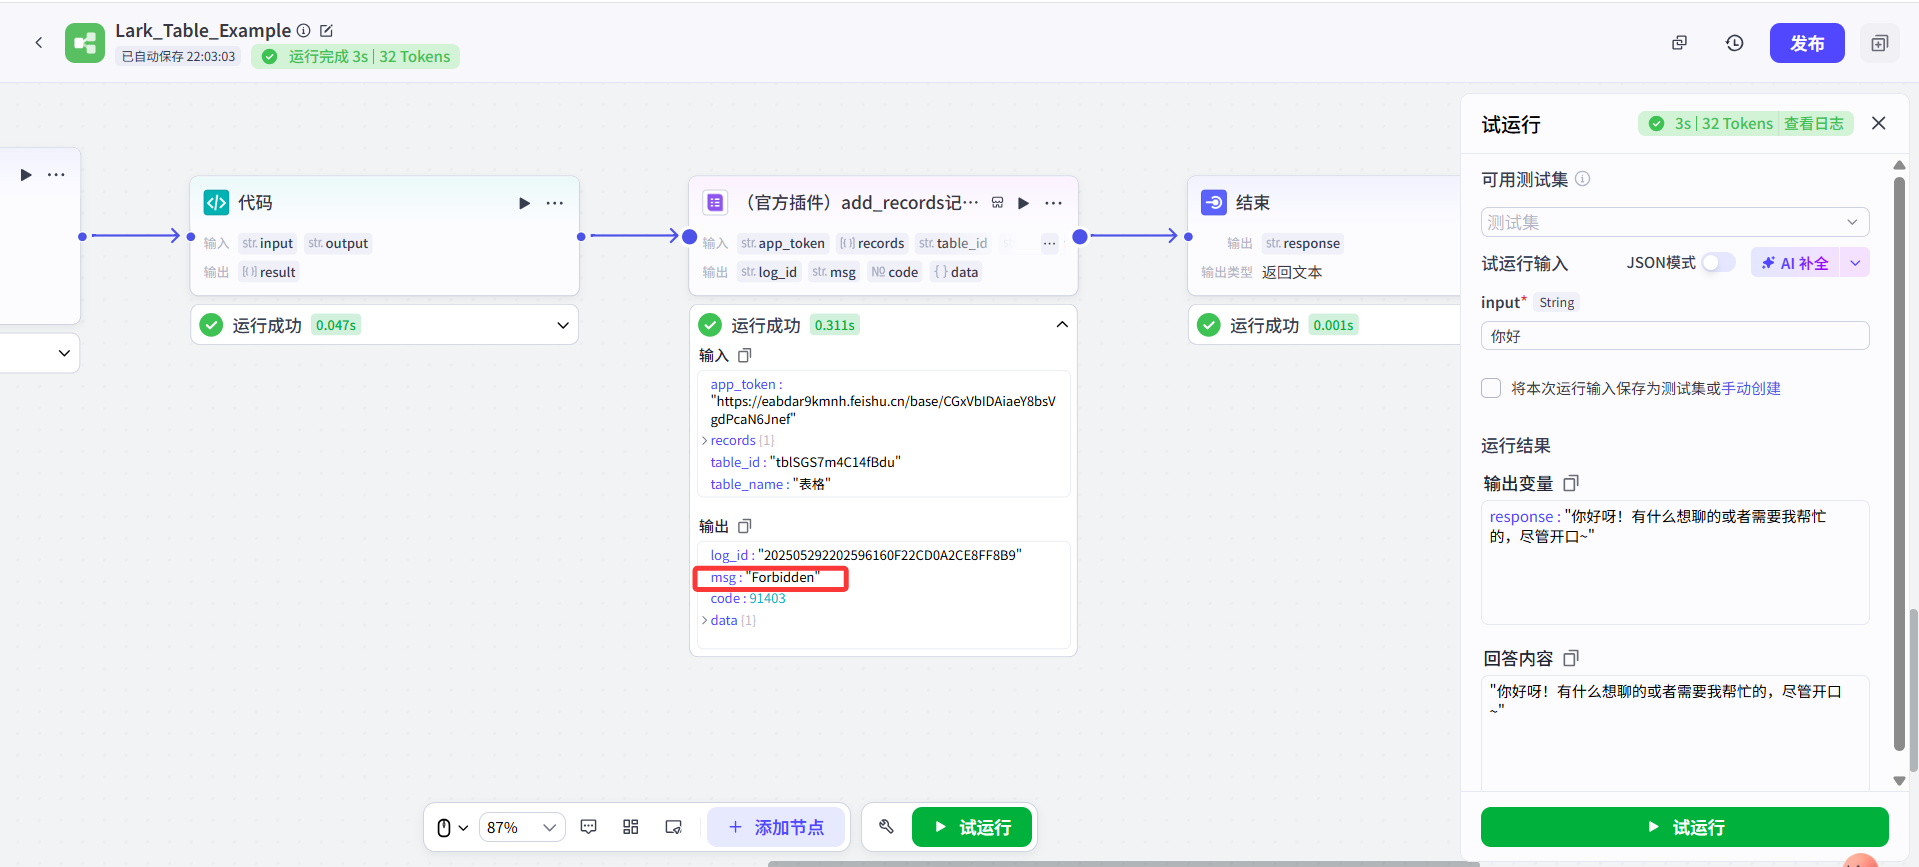This screenshot has width=1919, height=867.
Task: Click the duplicate workflow icon in header
Action: 1679,43
